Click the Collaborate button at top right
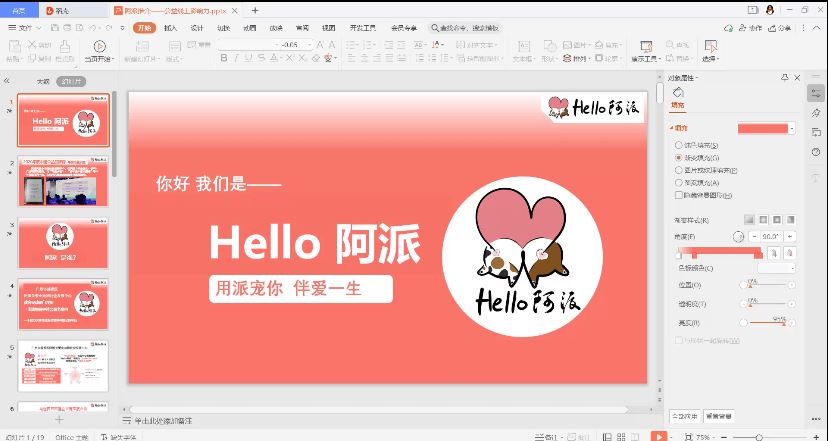 click(750, 27)
